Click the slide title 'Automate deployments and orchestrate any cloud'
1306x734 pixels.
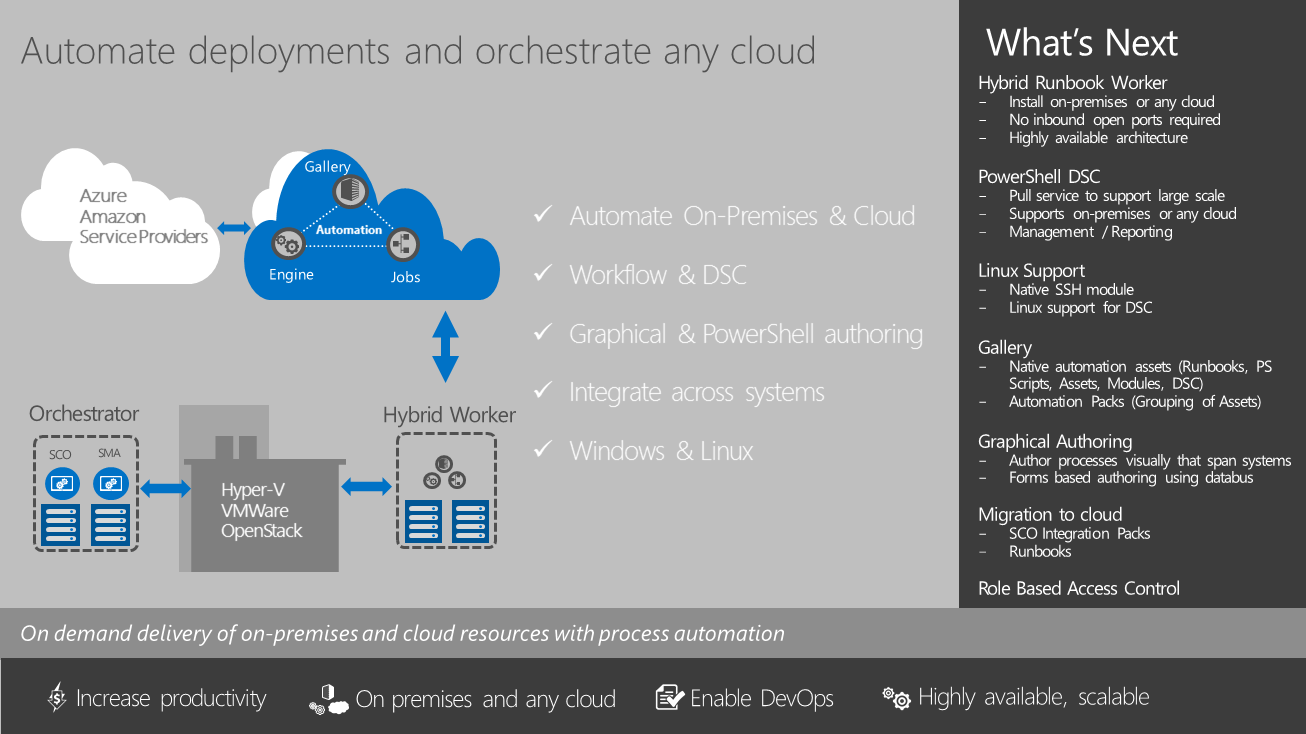click(x=418, y=50)
